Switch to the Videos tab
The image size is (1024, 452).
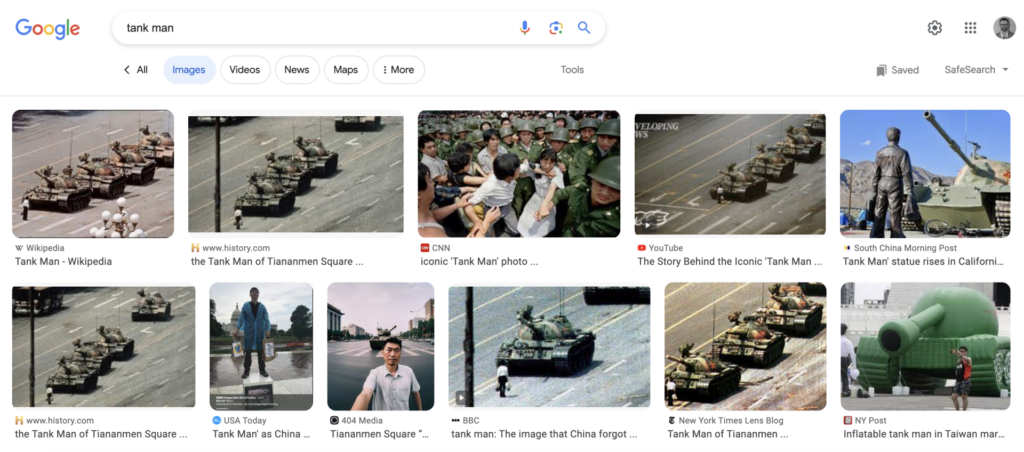pos(244,70)
